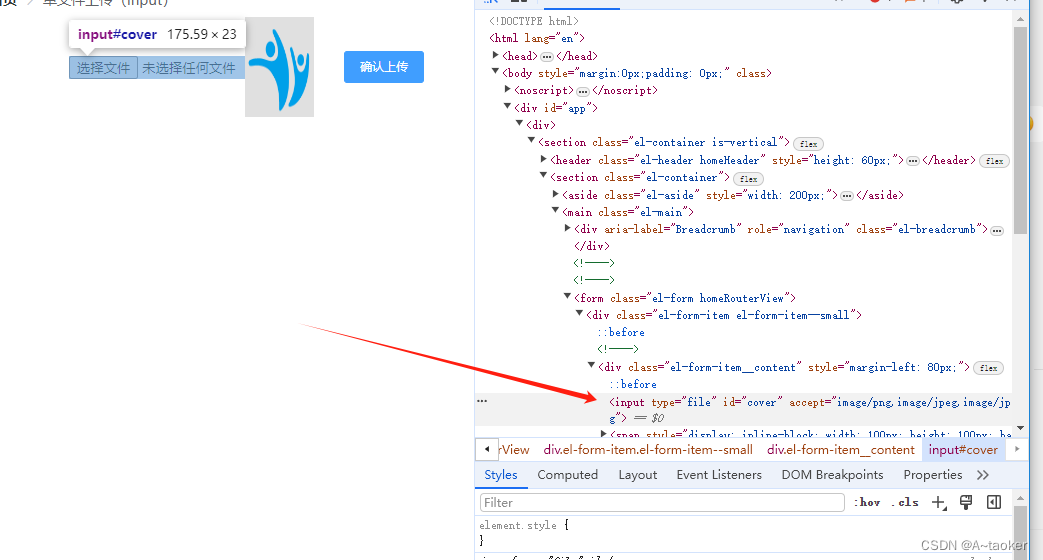Click the paint roller rendering emulation icon
The height and width of the screenshot is (560, 1043).
966,503
